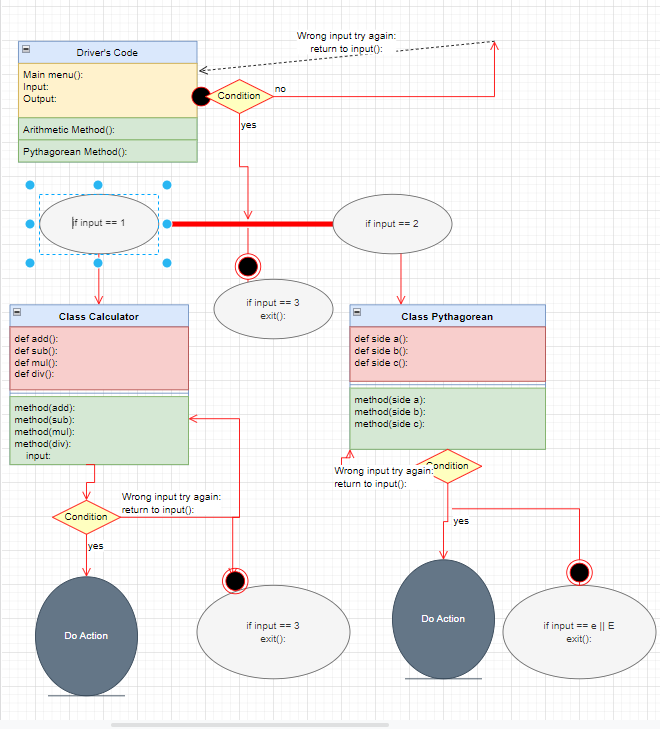Click top-right resize handle of selected ellipse

point(167,185)
